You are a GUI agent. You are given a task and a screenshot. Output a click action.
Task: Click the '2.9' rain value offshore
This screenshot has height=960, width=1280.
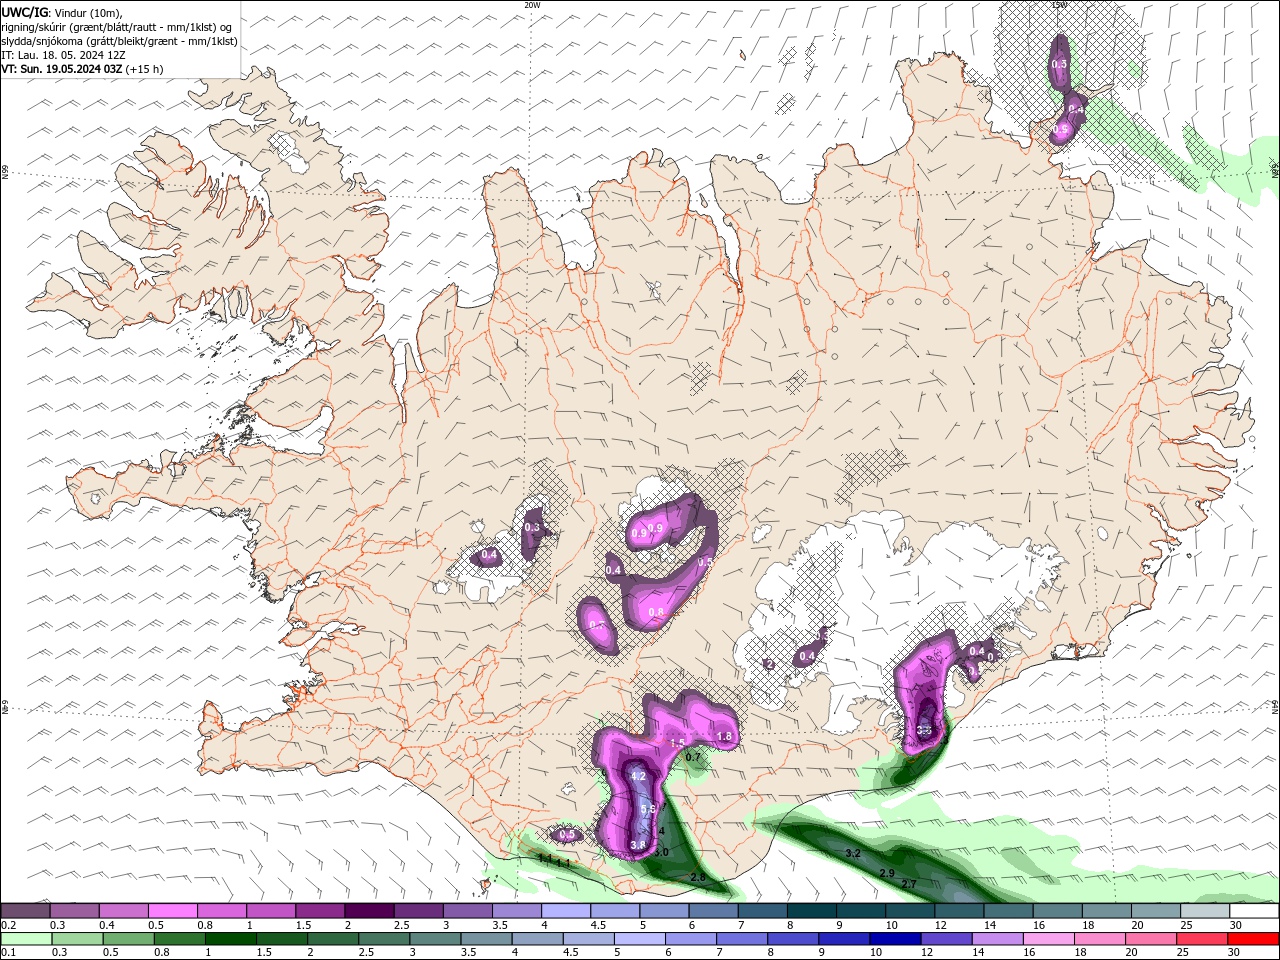pyautogui.click(x=887, y=873)
